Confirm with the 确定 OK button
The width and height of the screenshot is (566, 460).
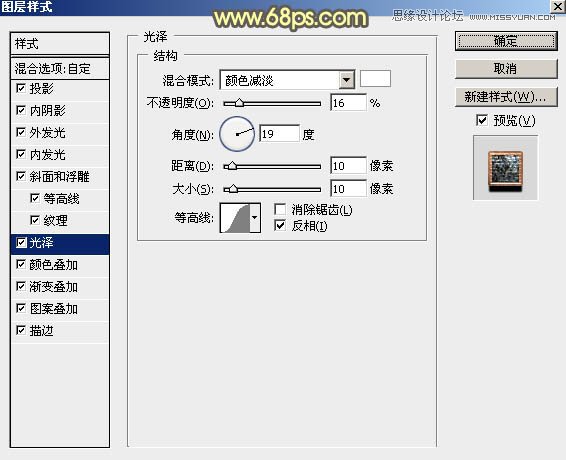click(x=506, y=41)
